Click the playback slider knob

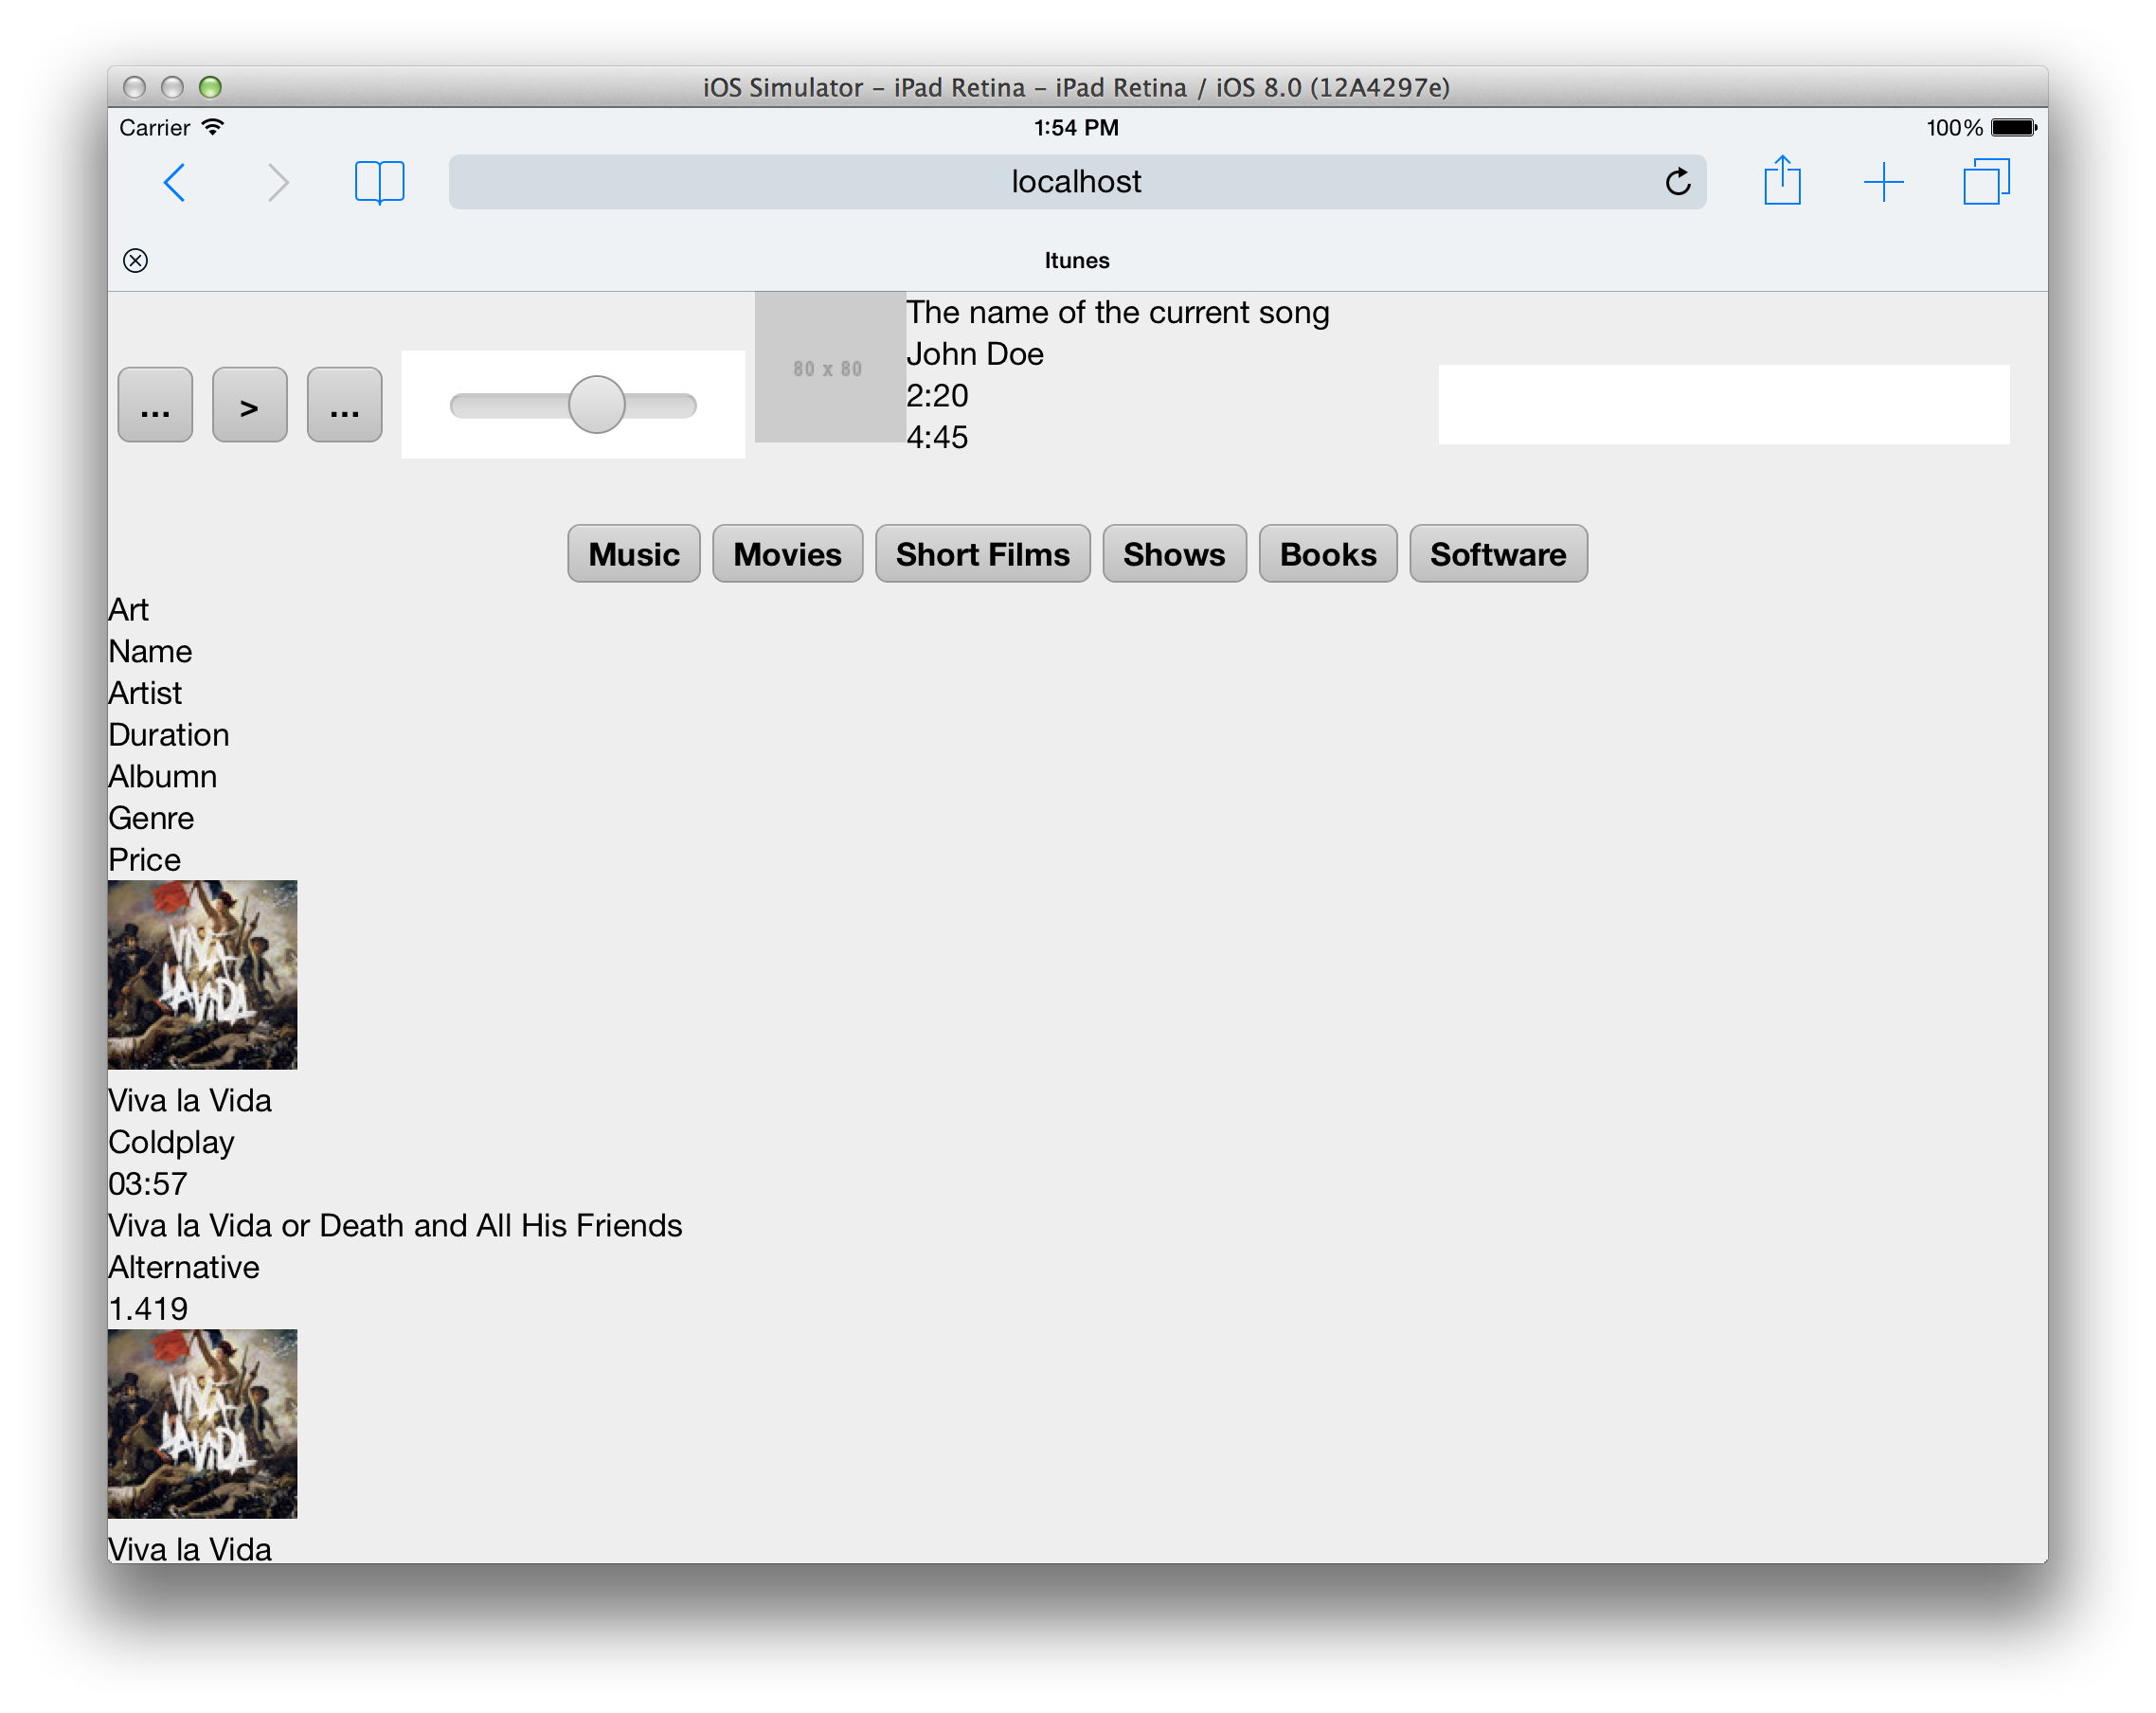(x=596, y=405)
